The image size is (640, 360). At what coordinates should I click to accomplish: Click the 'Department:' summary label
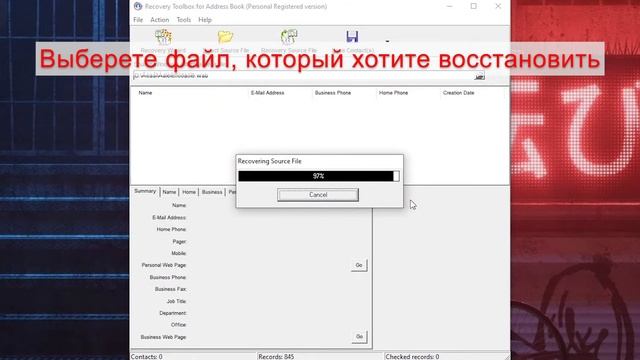173,313
